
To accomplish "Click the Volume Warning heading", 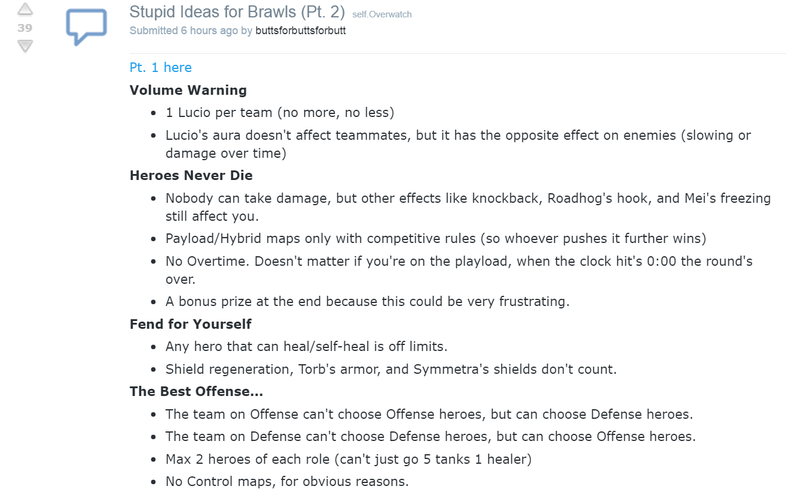I will (188, 90).
